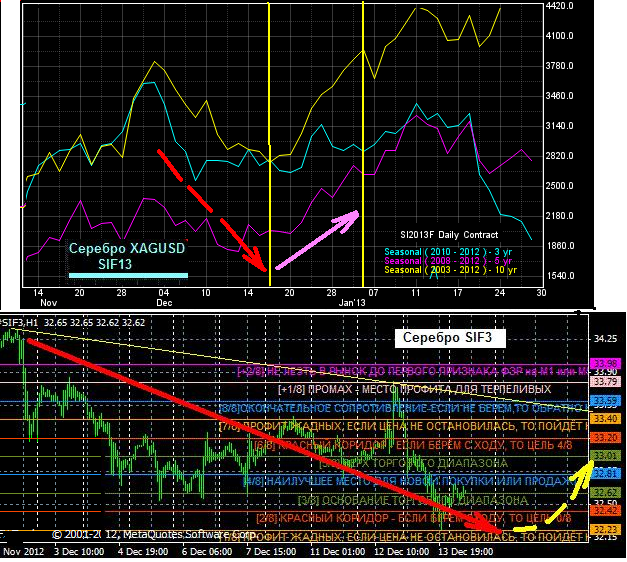Select the 3460.0 axis value
The width and height of the screenshot is (627, 562).
click(x=561, y=96)
